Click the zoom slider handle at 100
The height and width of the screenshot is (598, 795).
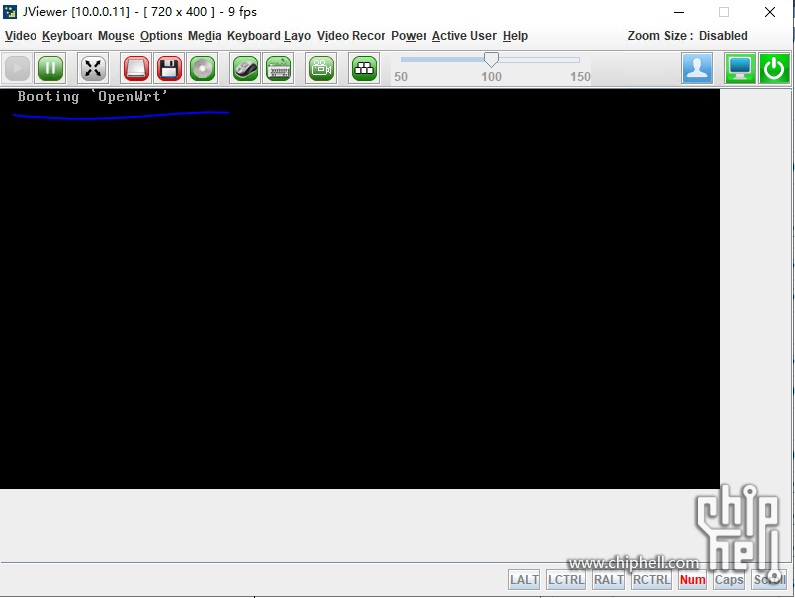tap(491, 59)
